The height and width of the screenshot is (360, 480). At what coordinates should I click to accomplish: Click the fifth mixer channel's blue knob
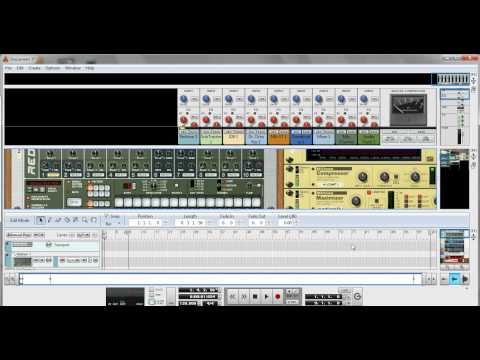coord(274,99)
